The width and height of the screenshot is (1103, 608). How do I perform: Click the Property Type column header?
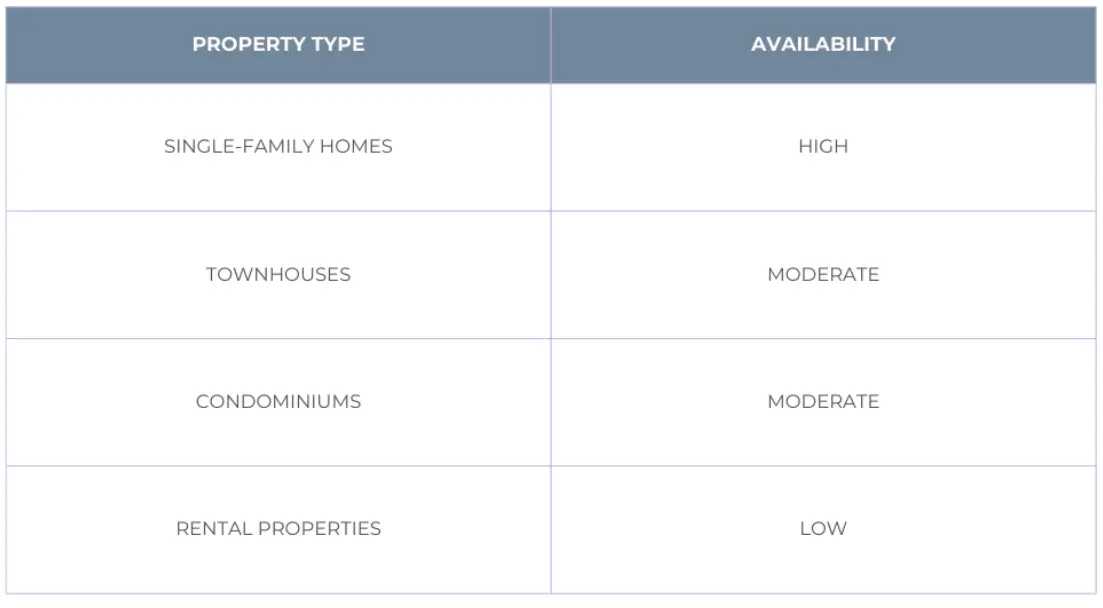click(278, 44)
